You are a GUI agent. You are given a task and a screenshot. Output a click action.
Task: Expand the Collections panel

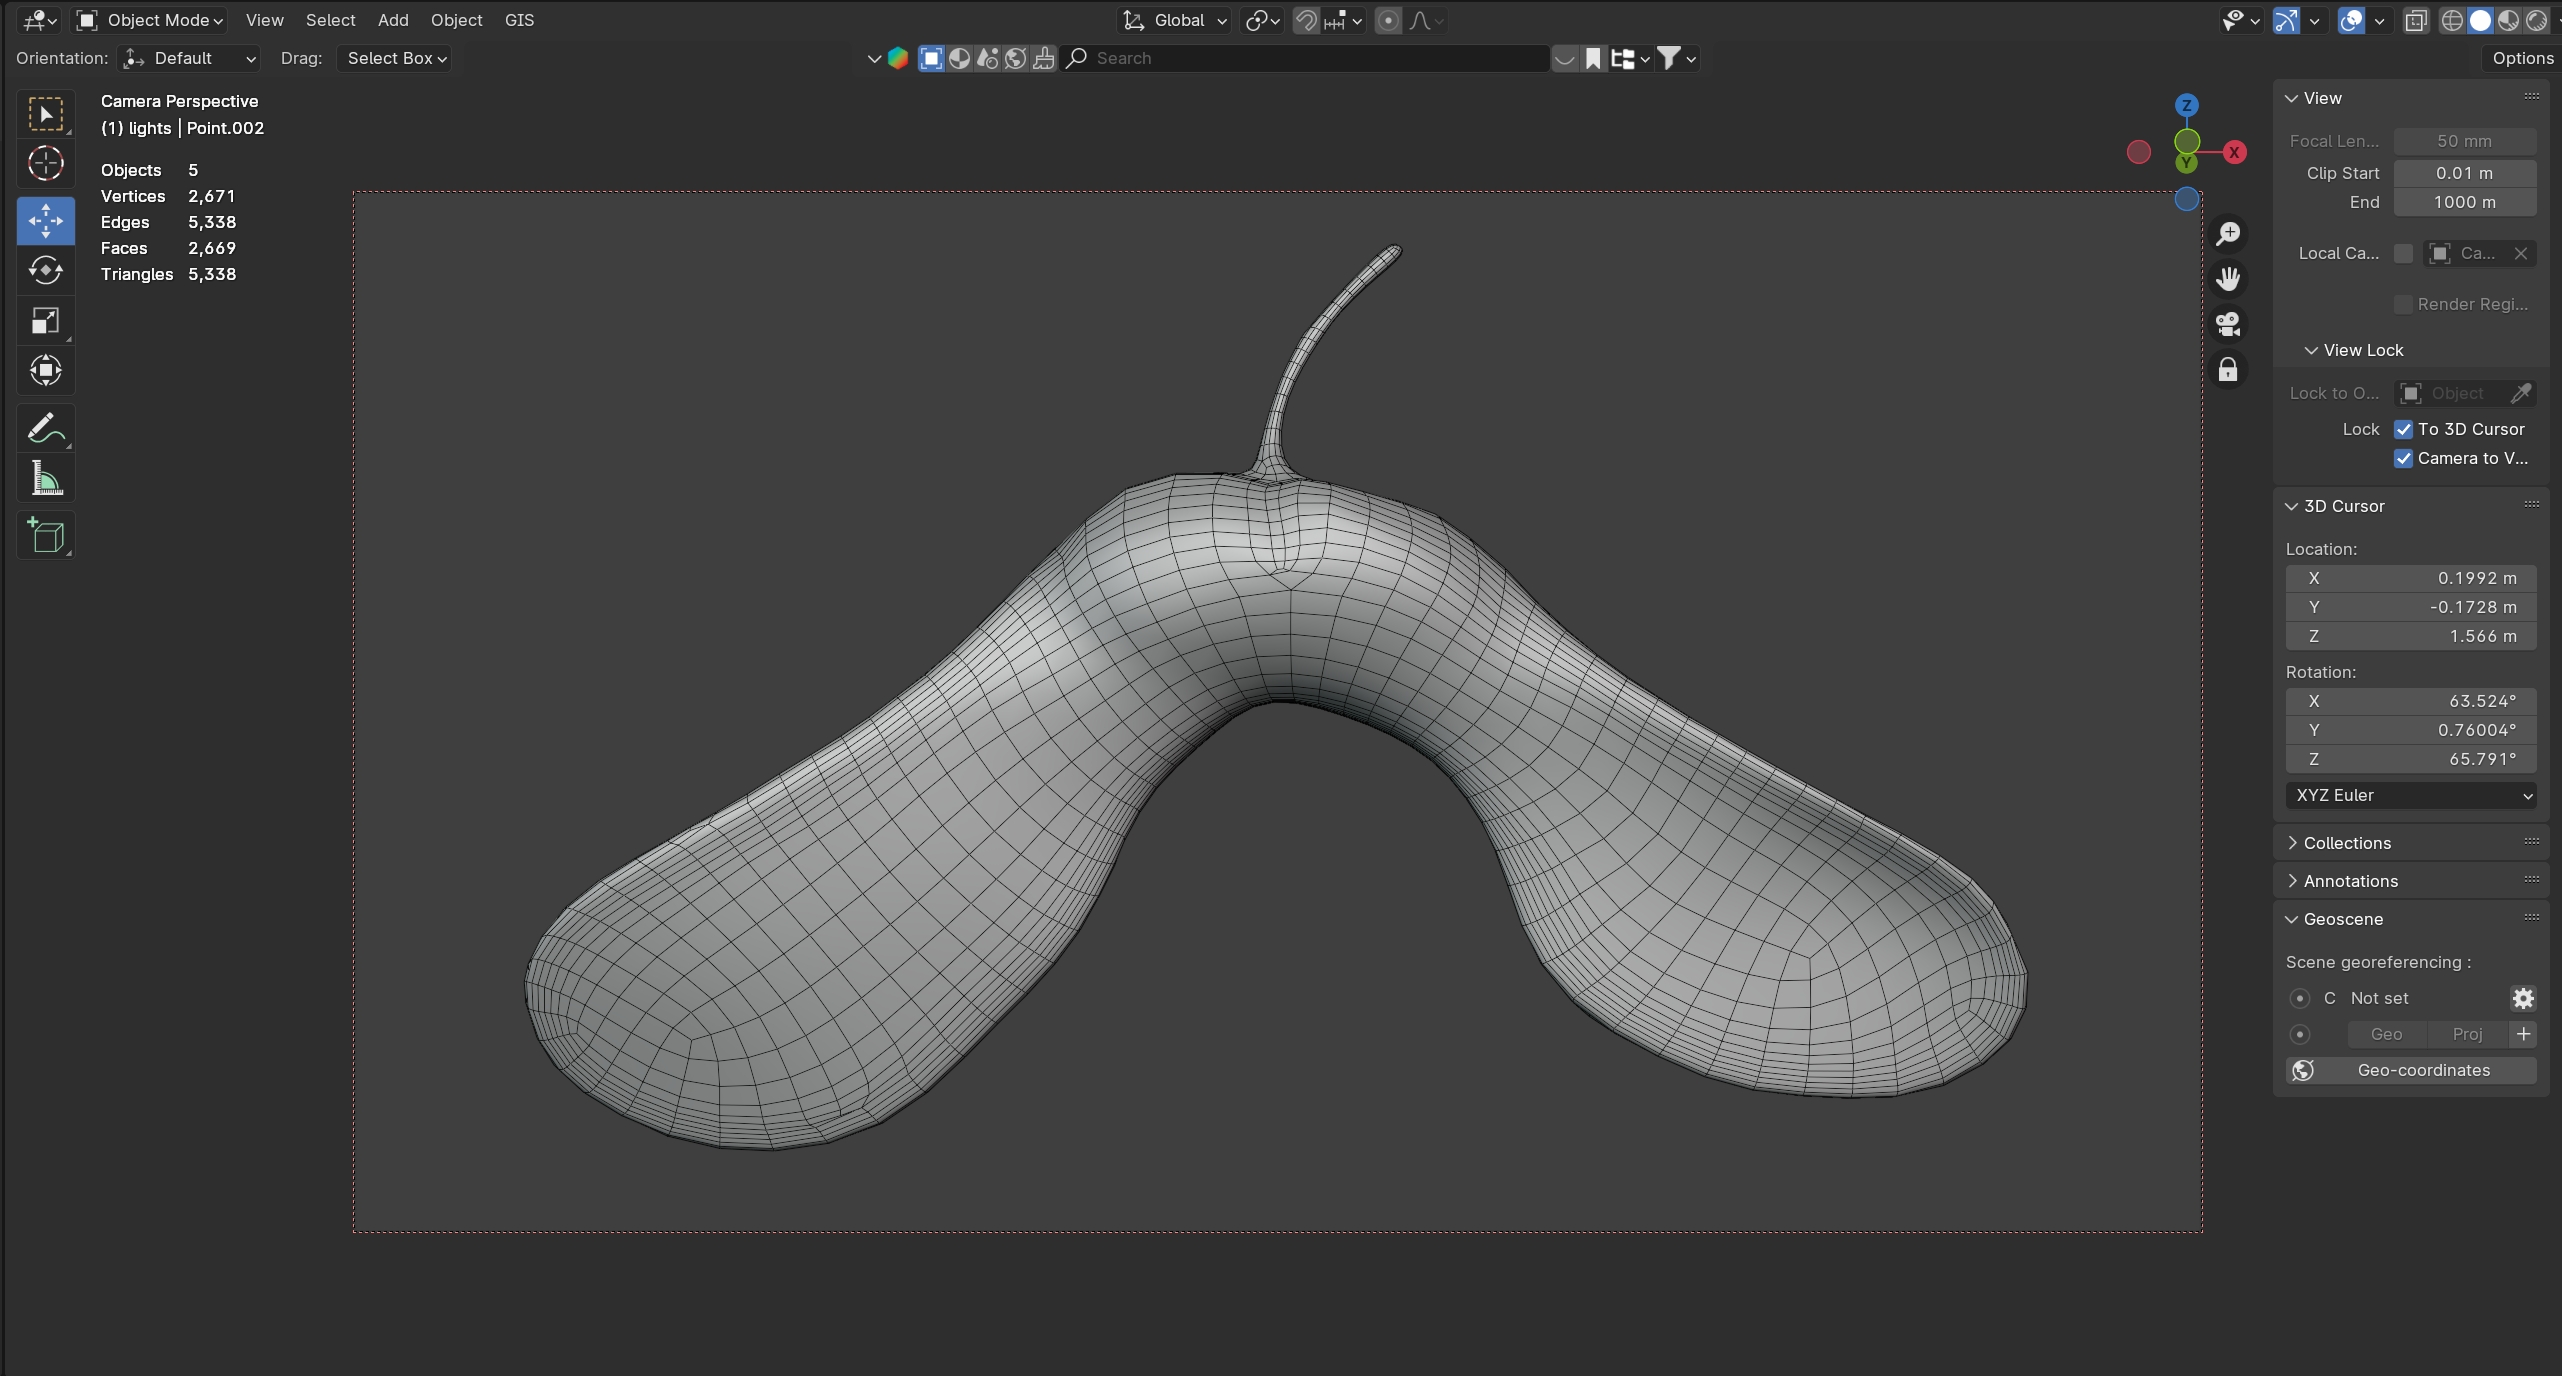pyautogui.click(x=2346, y=843)
